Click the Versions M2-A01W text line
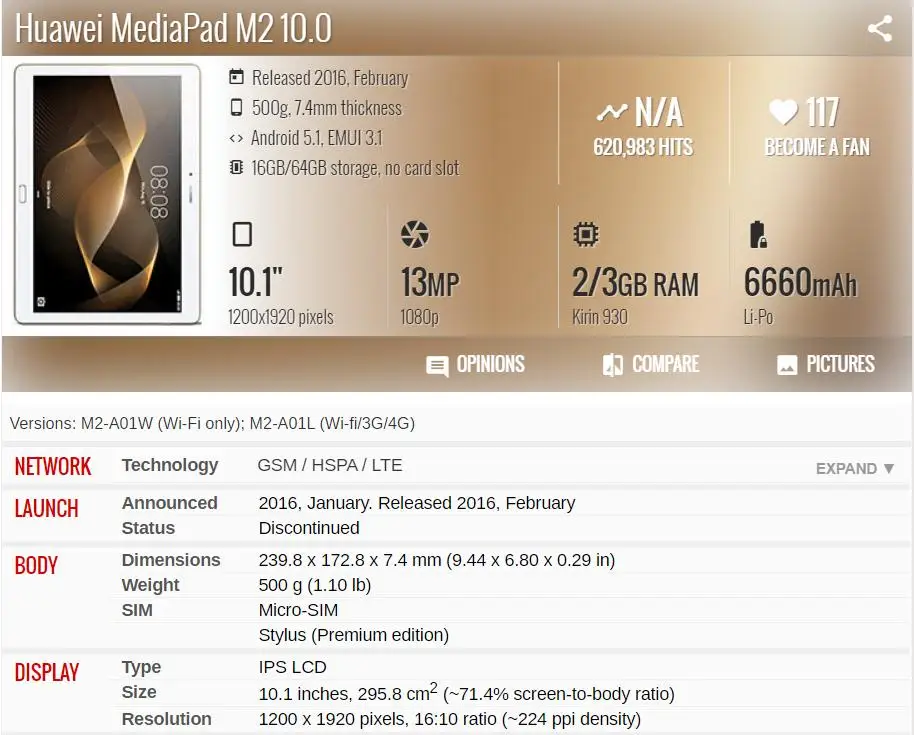 pyautogui.click(x=212, y=423)
